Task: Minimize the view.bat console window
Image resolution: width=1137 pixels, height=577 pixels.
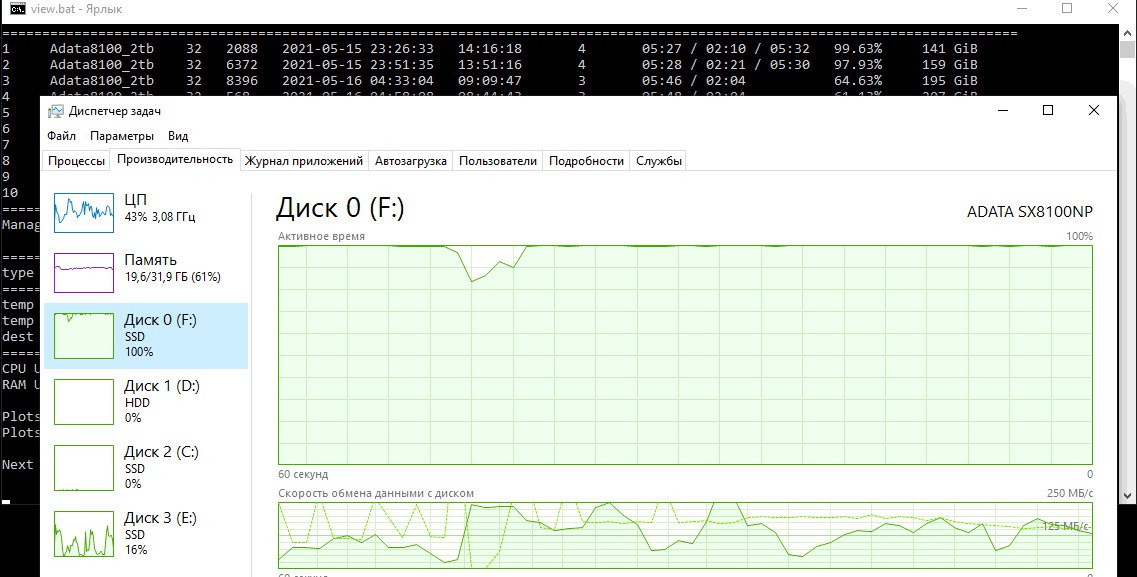Action: pos(1022,9)
